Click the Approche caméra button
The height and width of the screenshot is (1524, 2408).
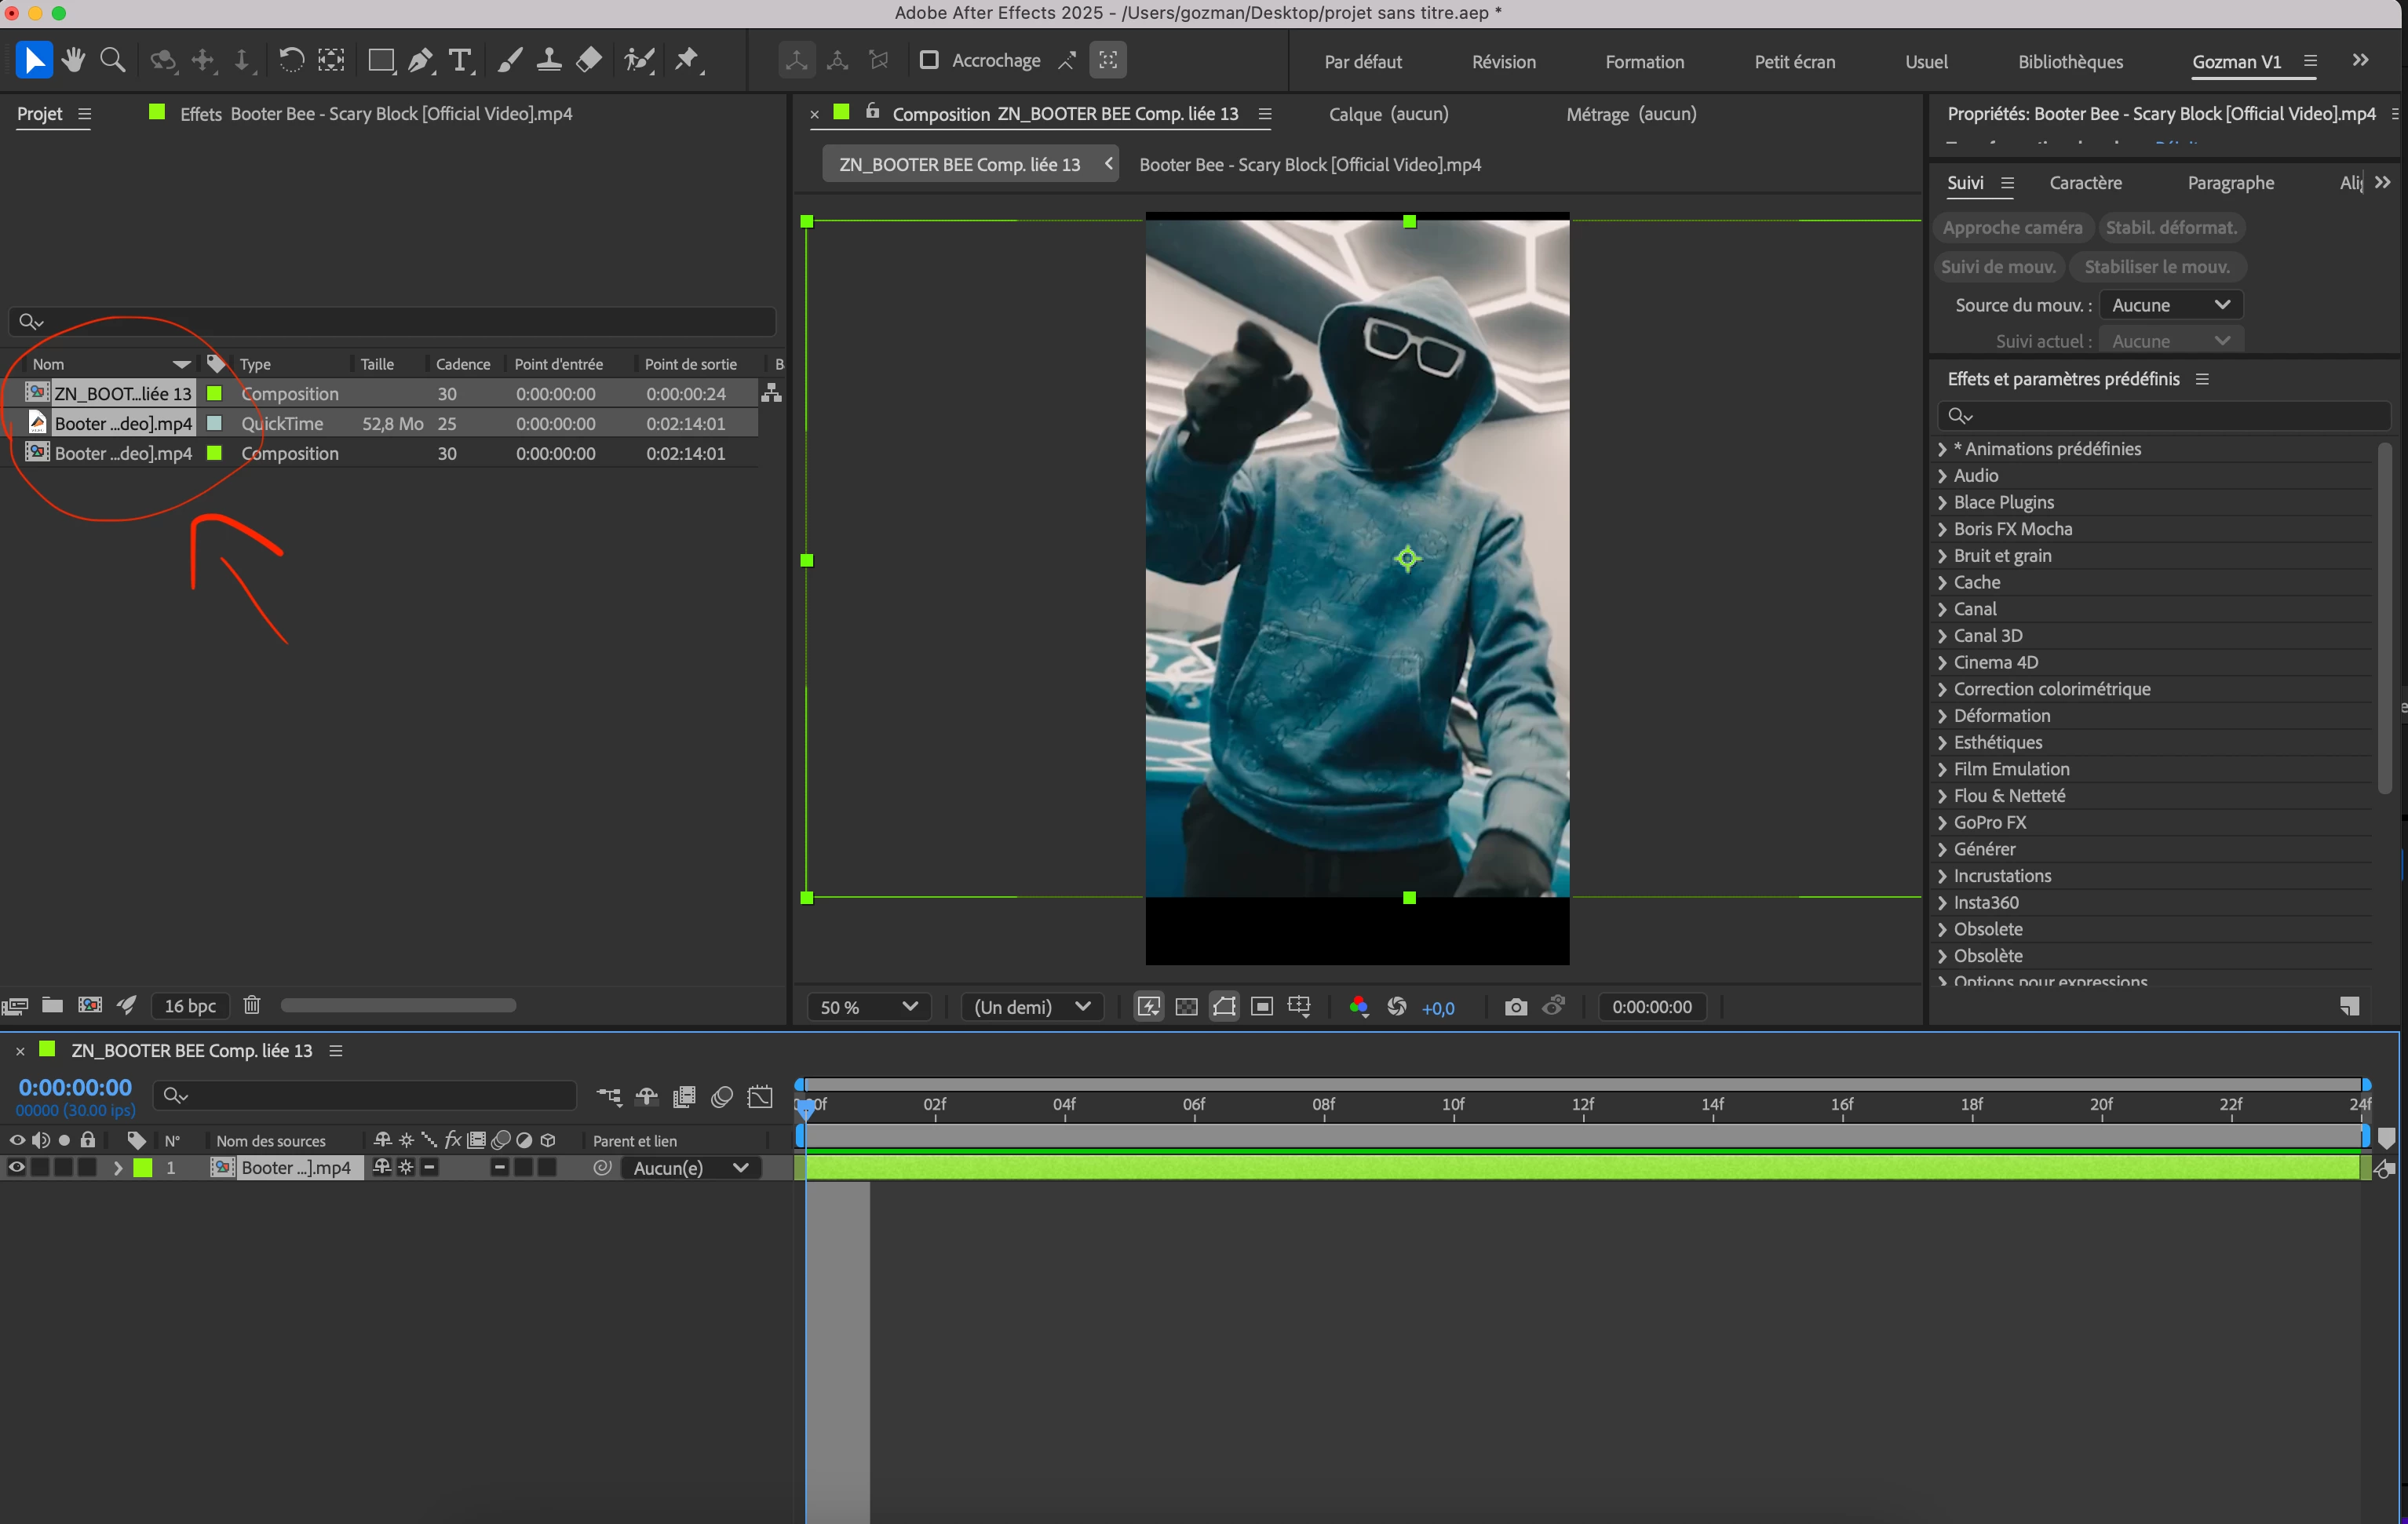pyautogui.click(x=2012, y=228)
